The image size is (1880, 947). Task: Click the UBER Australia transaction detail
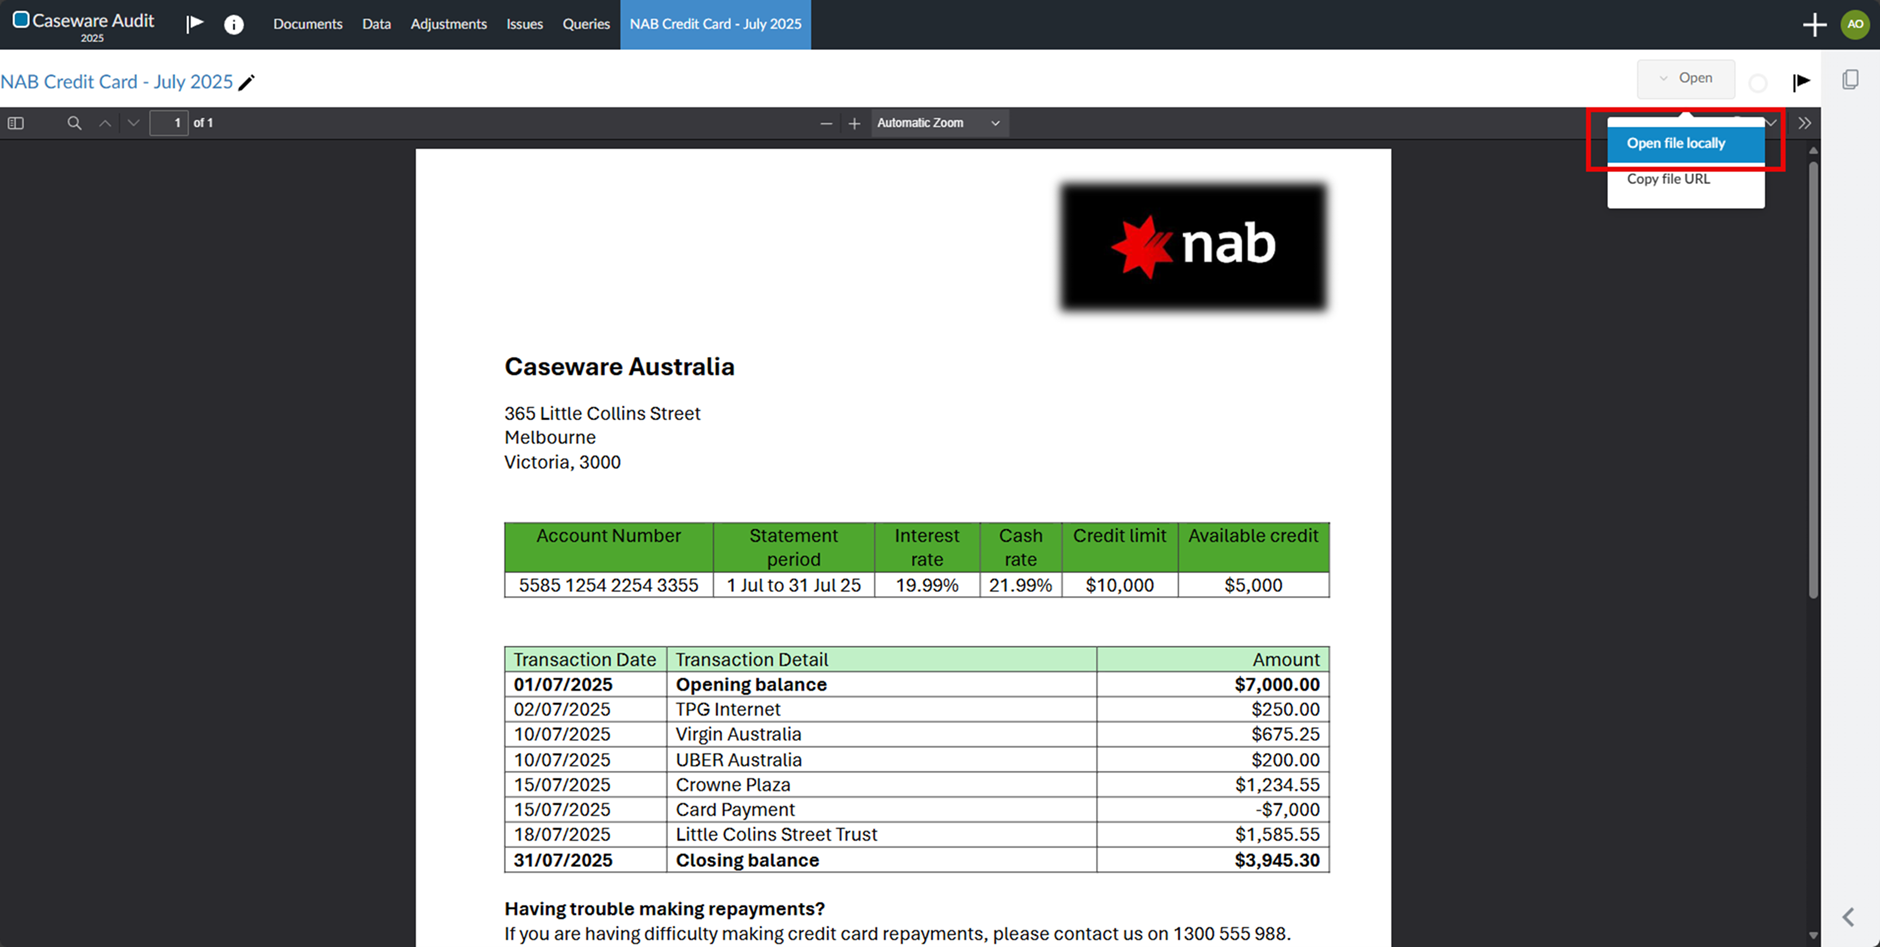click(738, 760)
